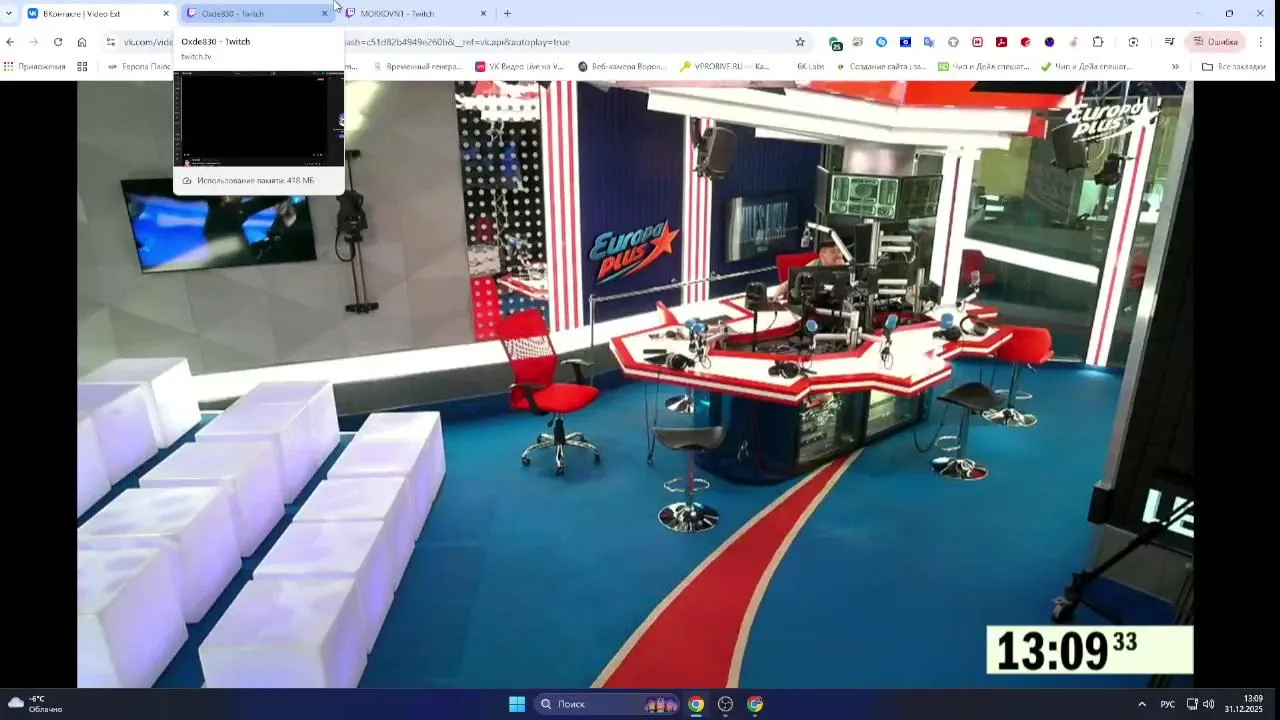This screenshot has width=1280, height=720.
Task: Switch the РУС input language
Action: [x=1167, y=704]
